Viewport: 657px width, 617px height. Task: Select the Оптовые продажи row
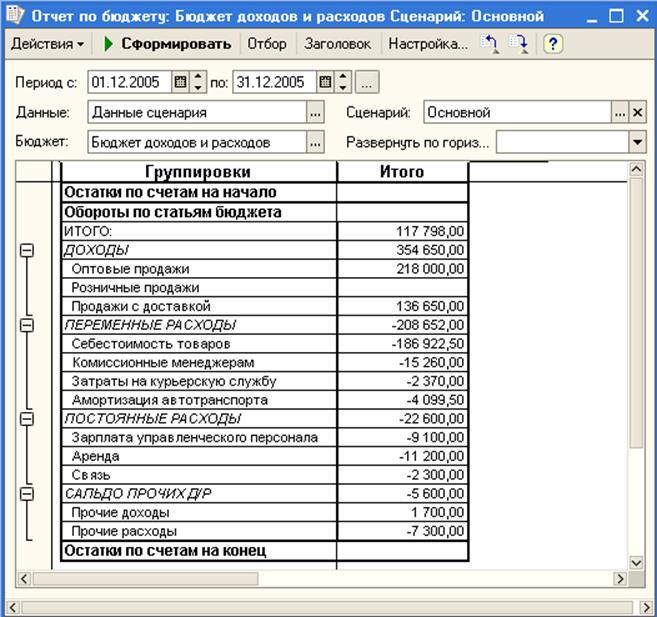(264, 269)
